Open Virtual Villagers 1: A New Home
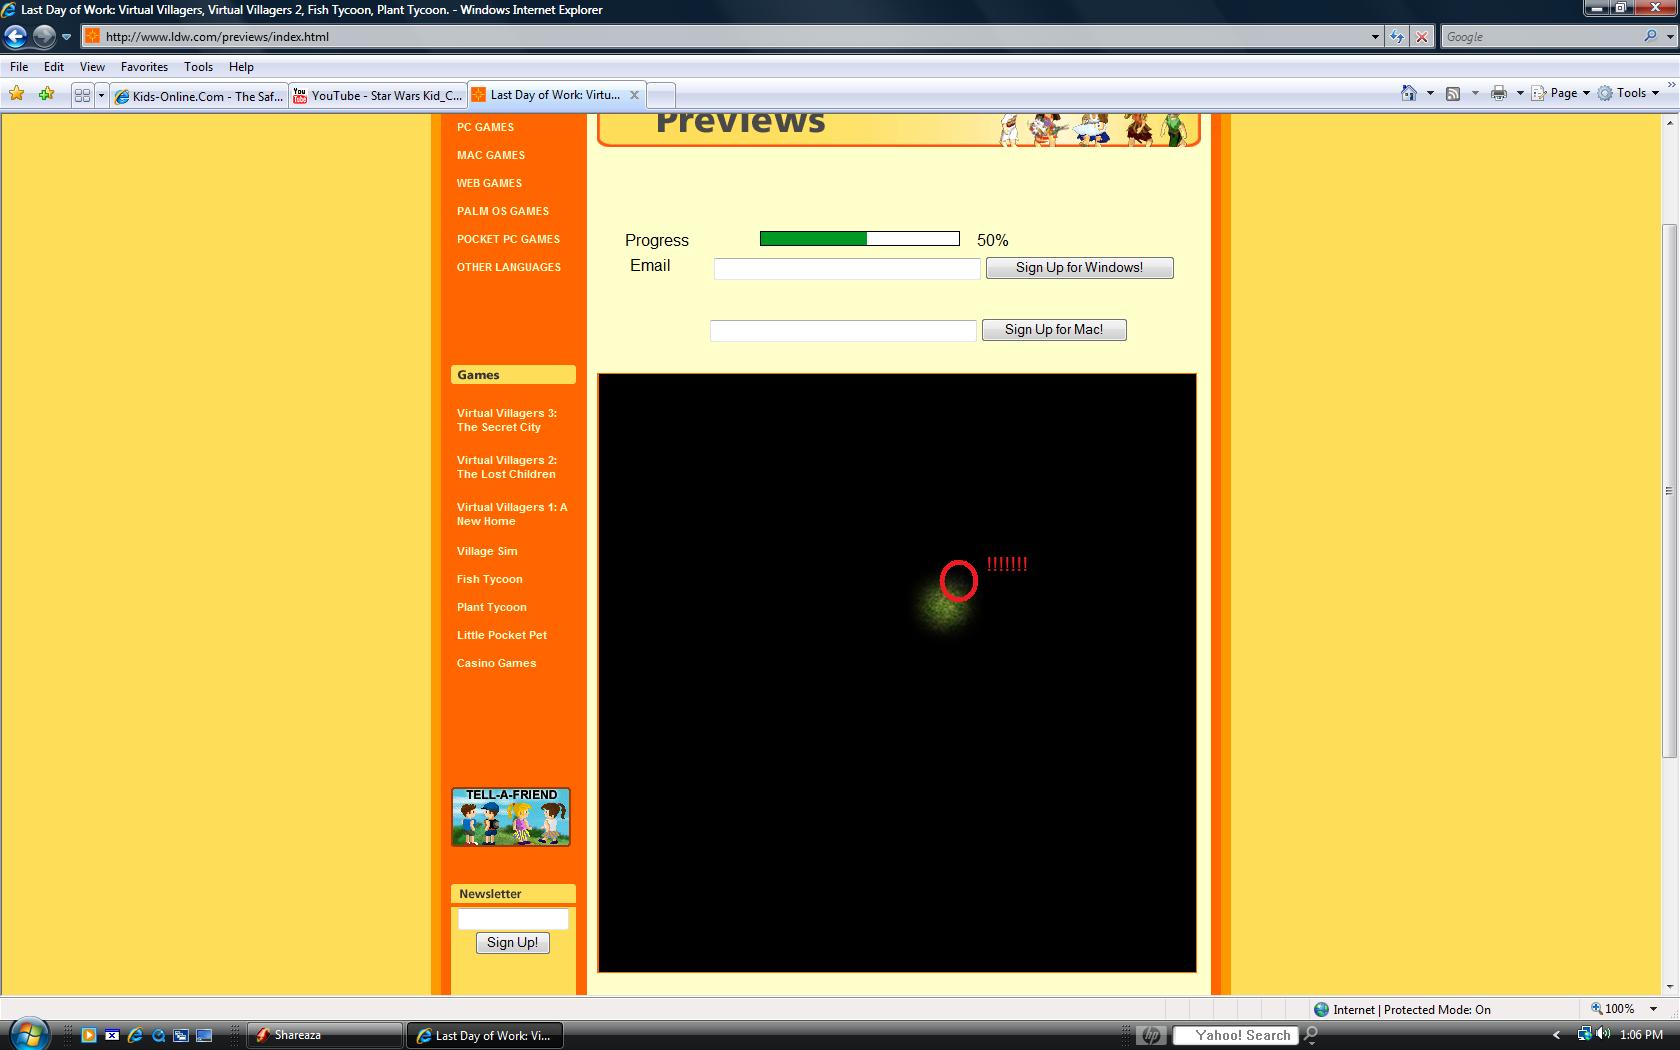Screen dimensions: 1680x1050 click(511, 514)
